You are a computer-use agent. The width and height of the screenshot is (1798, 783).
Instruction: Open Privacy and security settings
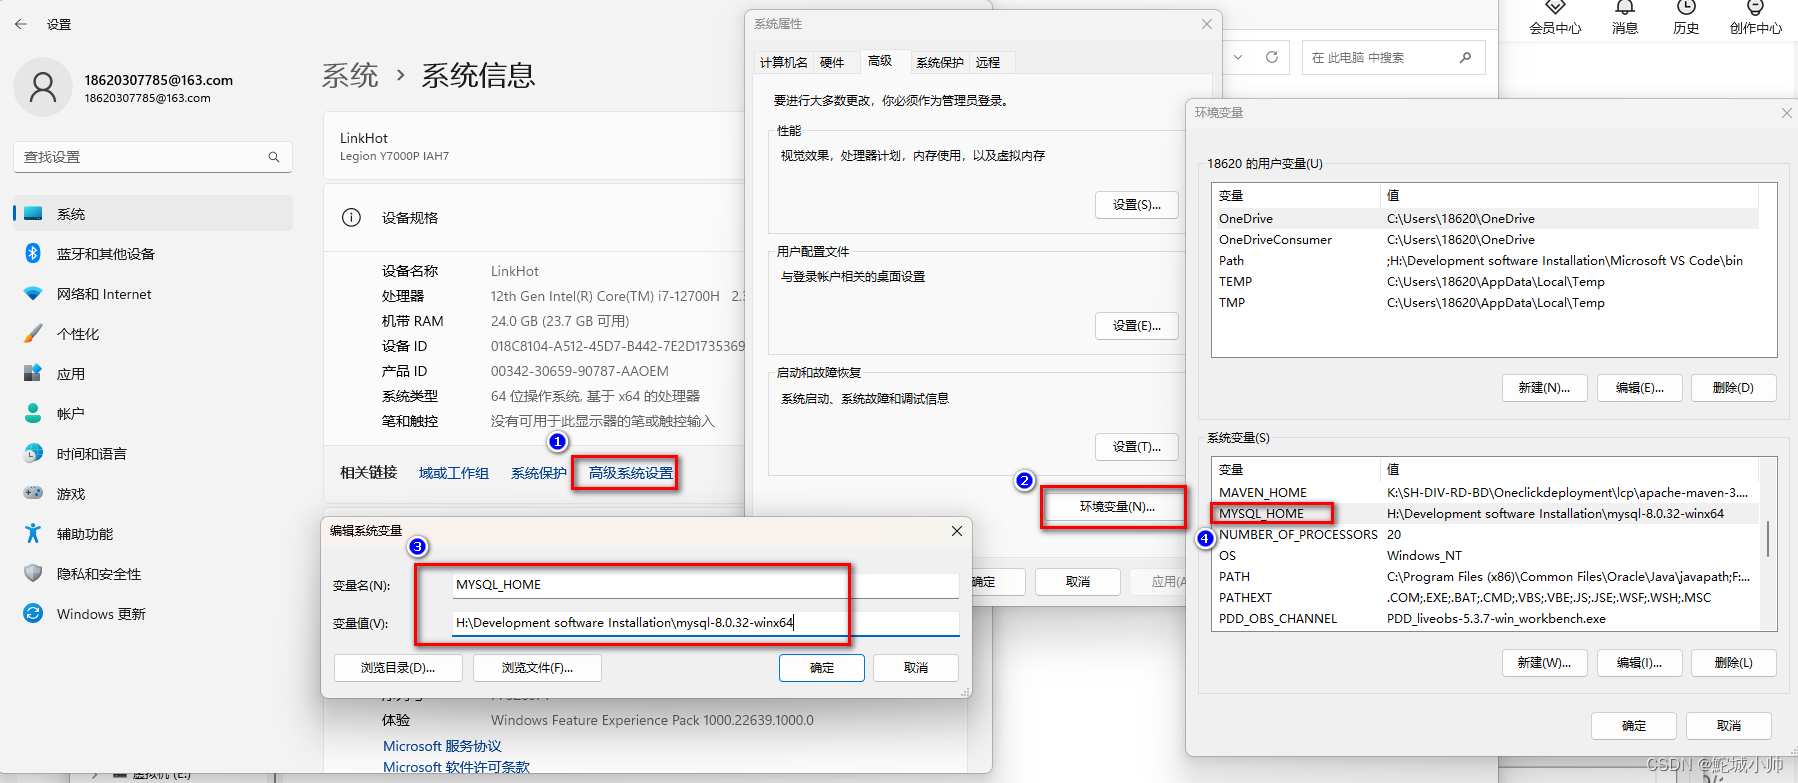(x=153, y=574)
